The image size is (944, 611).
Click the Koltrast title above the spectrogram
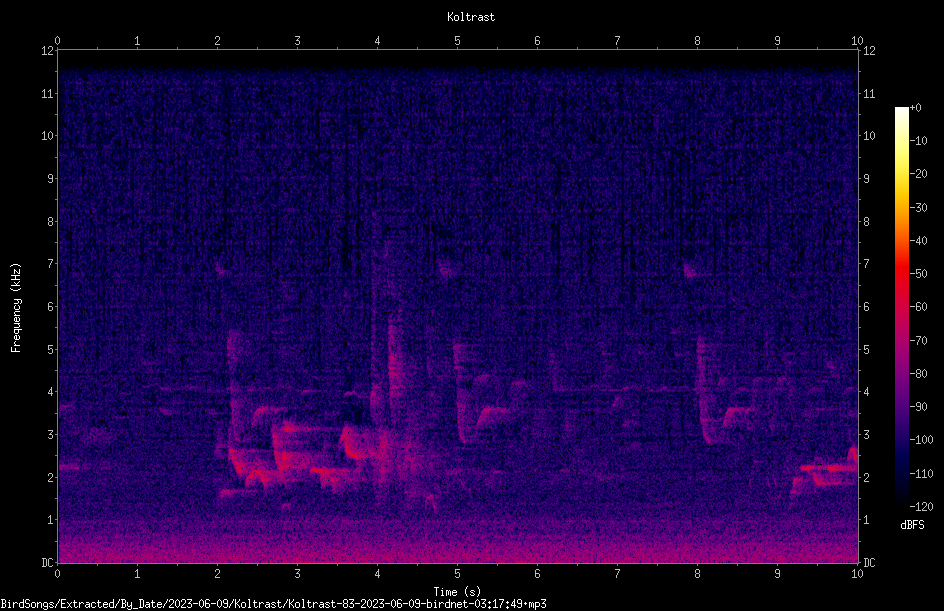coord(471,17)
